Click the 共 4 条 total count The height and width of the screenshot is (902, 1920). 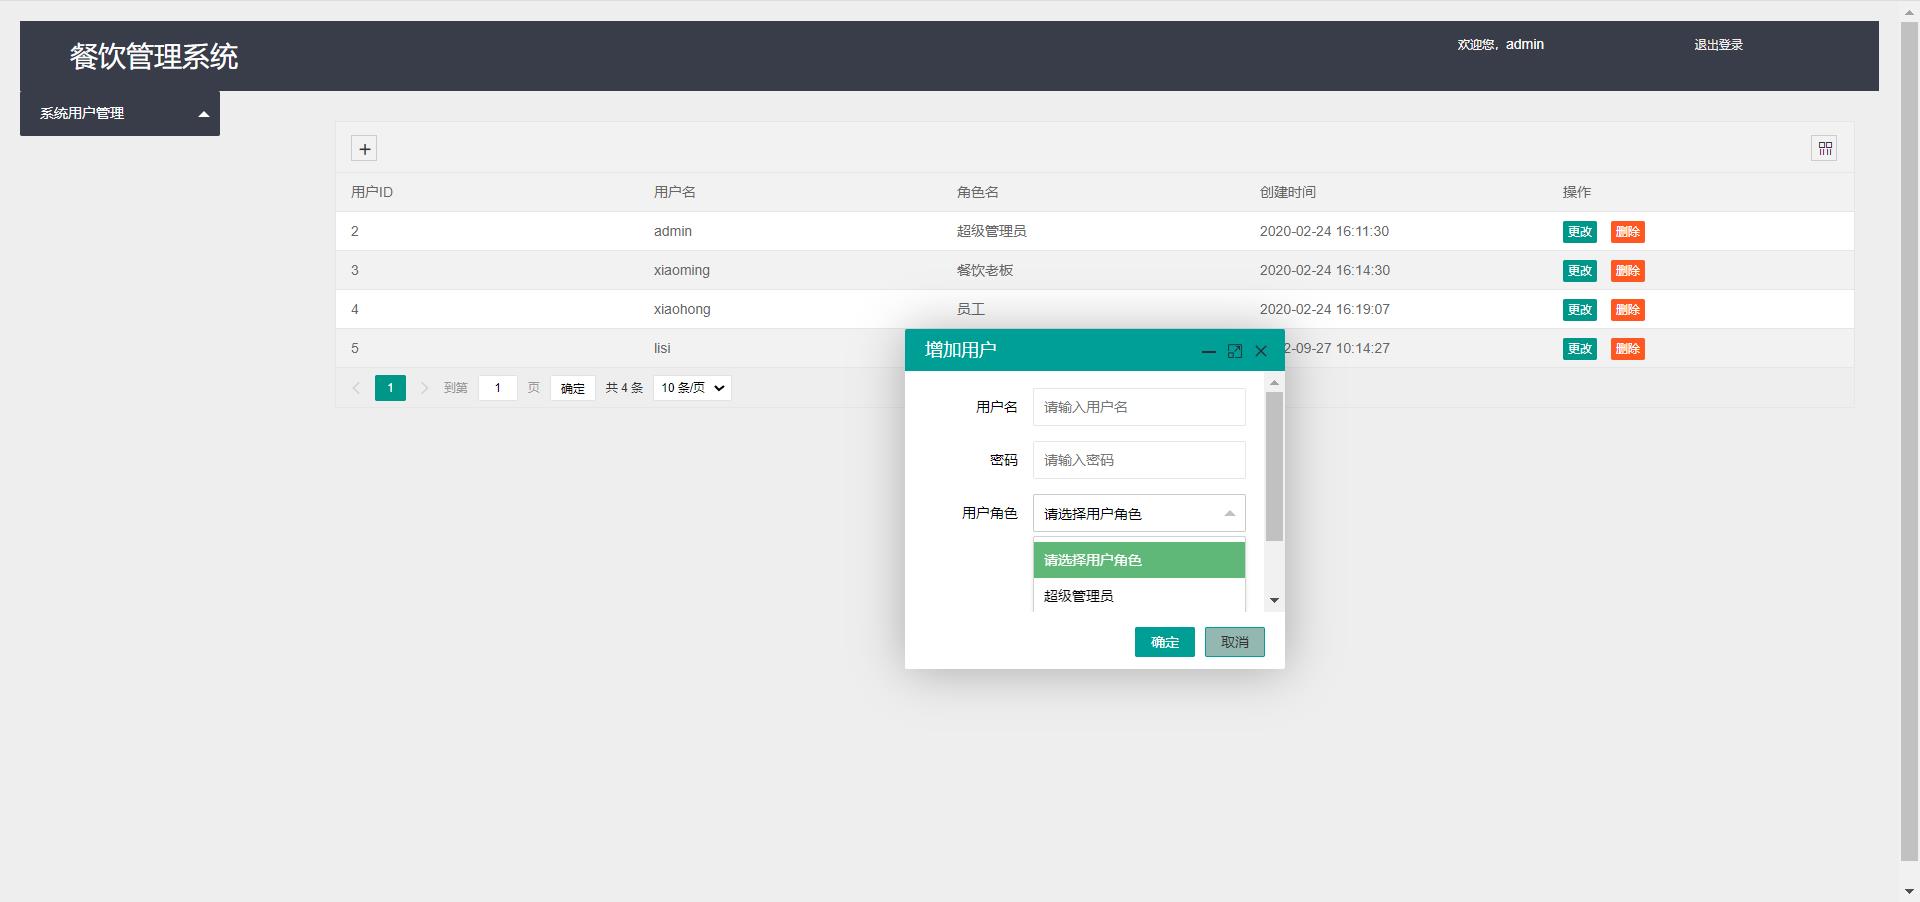624,388
